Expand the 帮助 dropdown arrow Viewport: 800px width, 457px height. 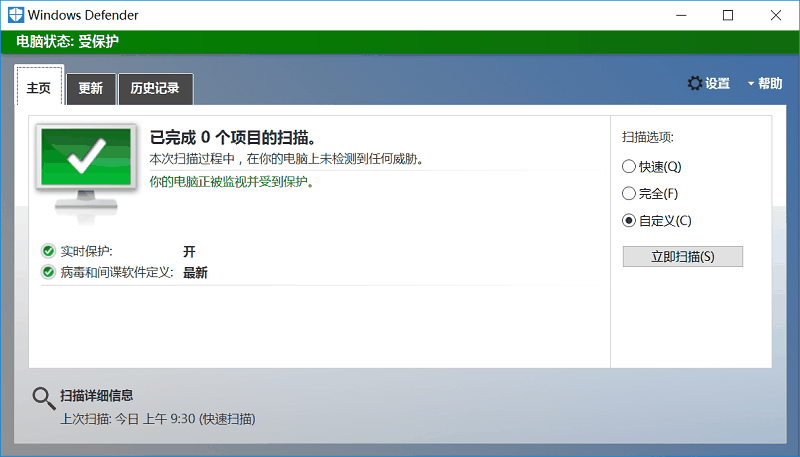[x=751, y=84]
